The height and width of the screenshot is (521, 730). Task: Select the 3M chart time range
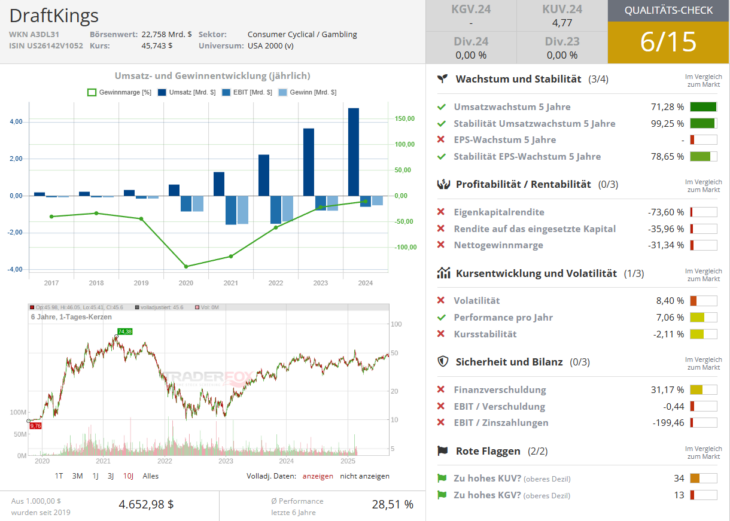77,476
